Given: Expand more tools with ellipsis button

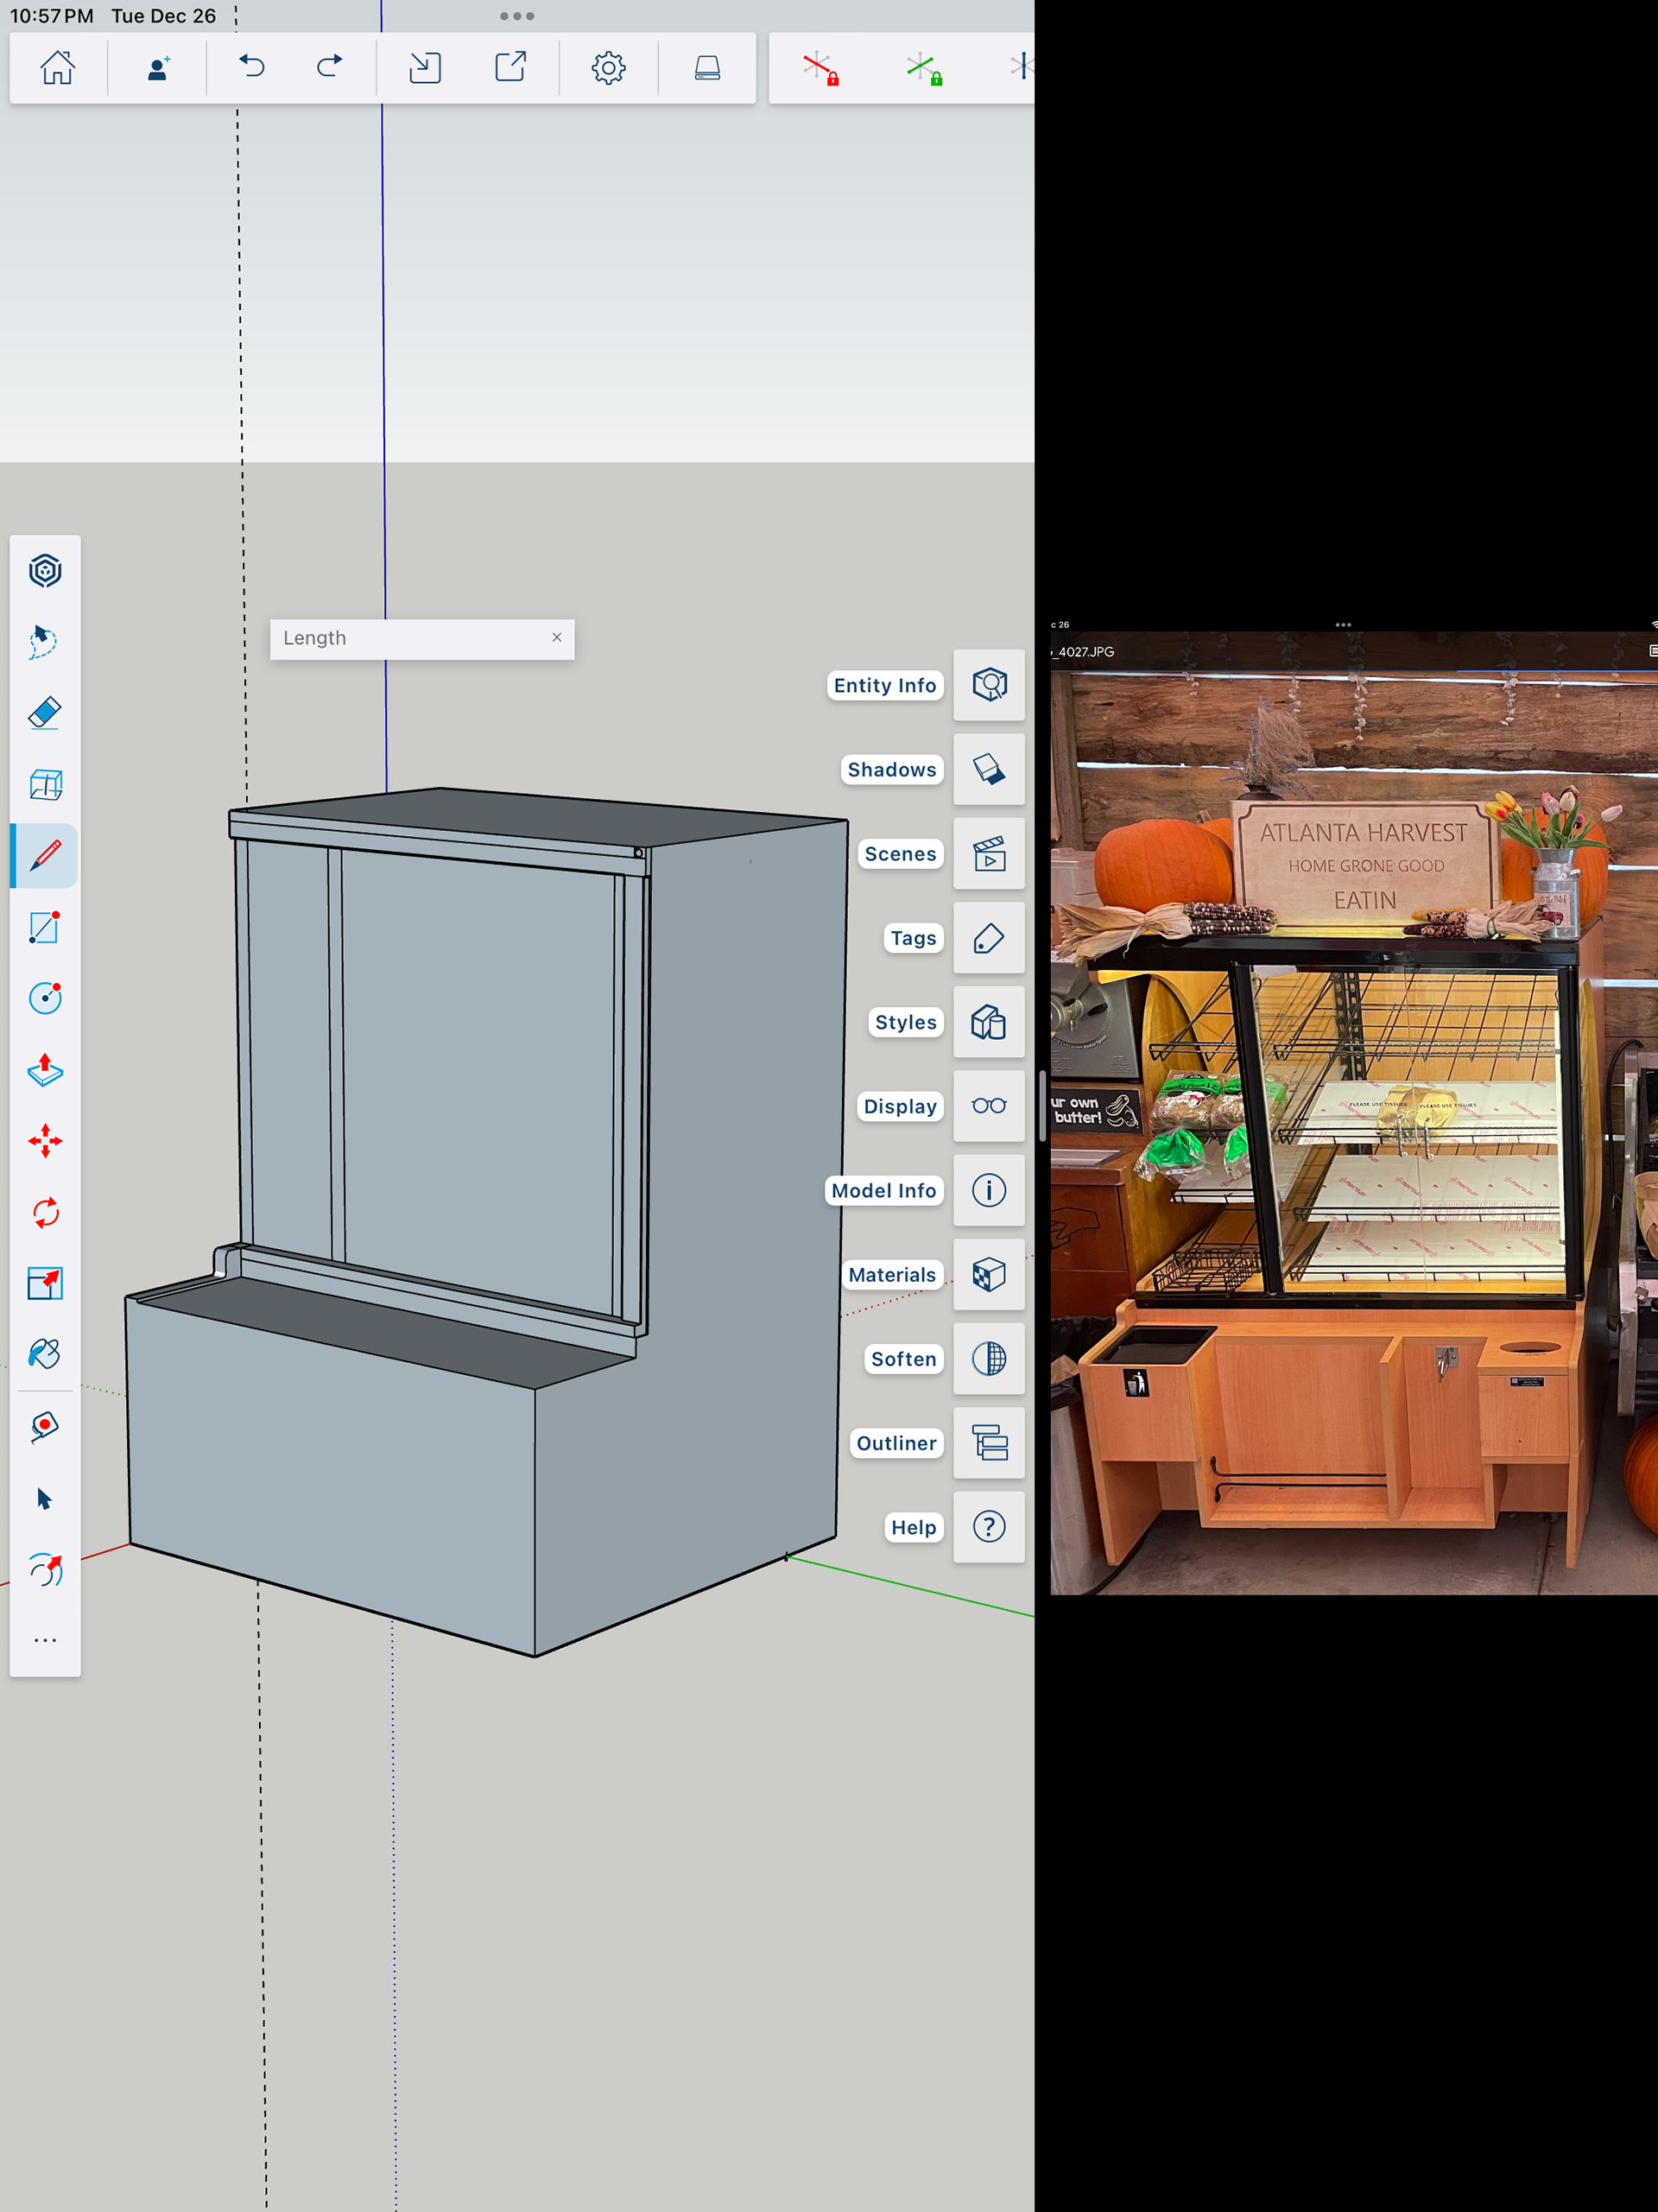Looking at the screenshot, I should click(45, 1640).
